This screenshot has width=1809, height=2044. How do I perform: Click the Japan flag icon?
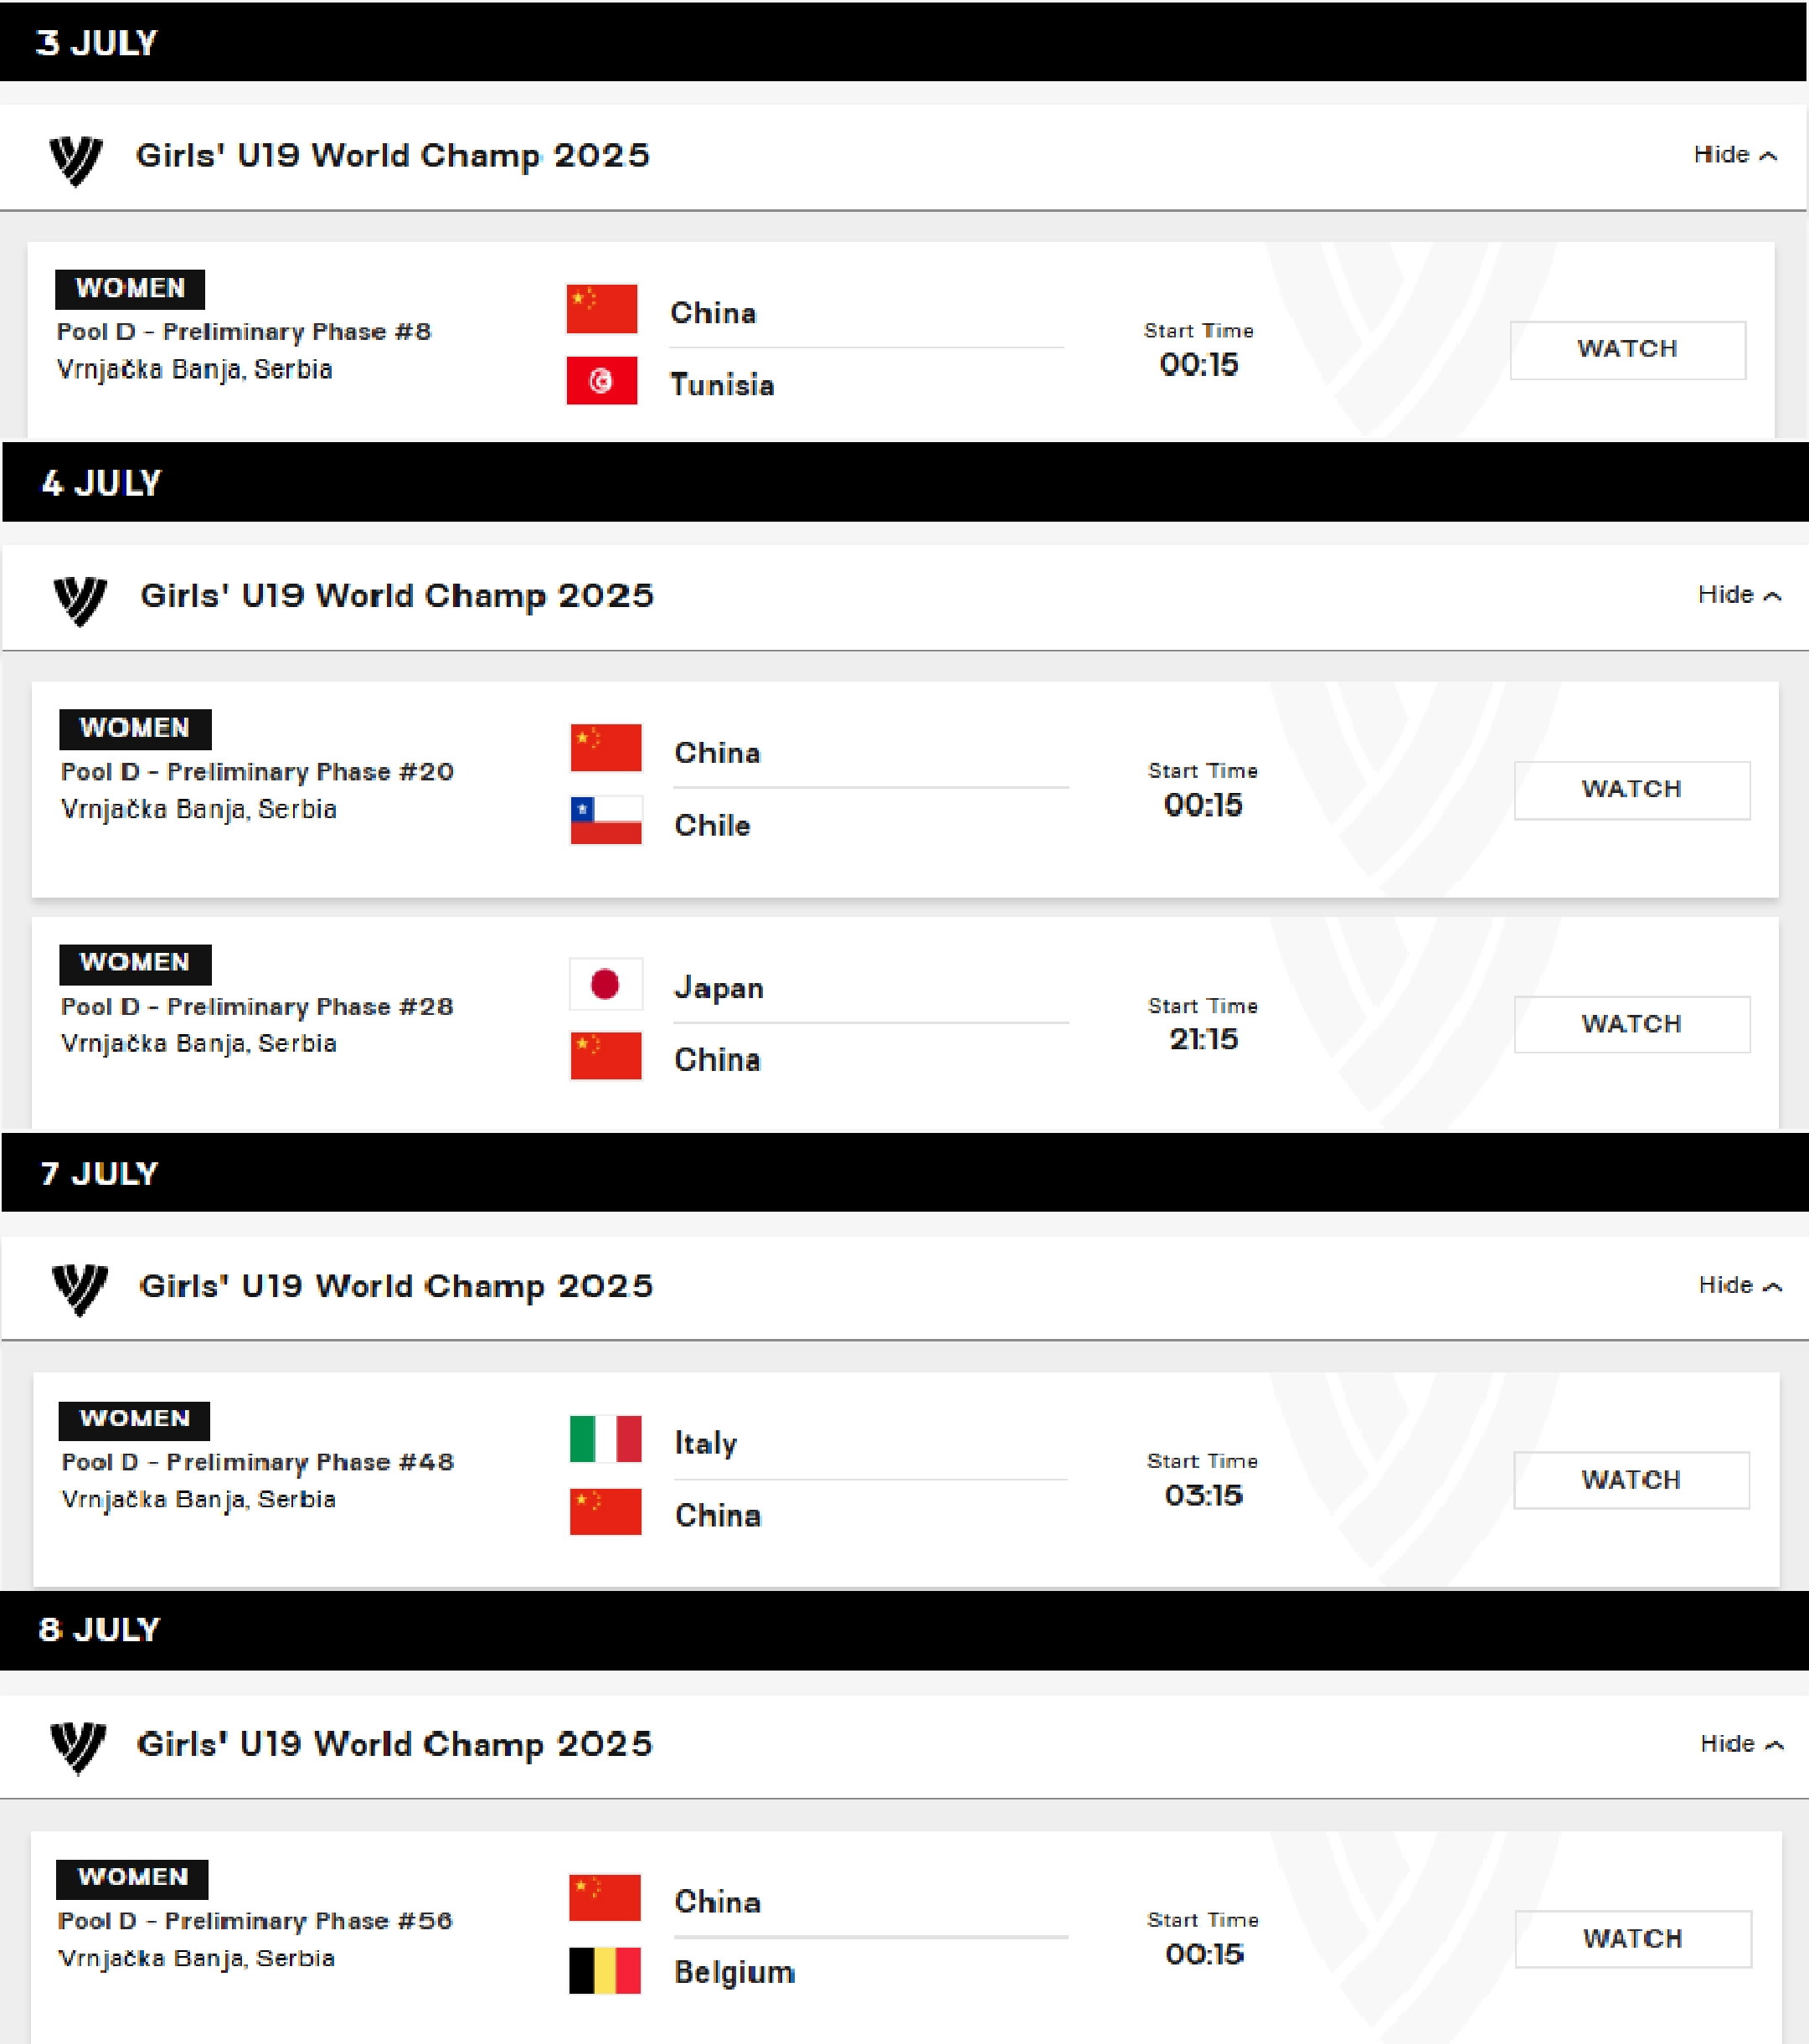pos(605,984)
